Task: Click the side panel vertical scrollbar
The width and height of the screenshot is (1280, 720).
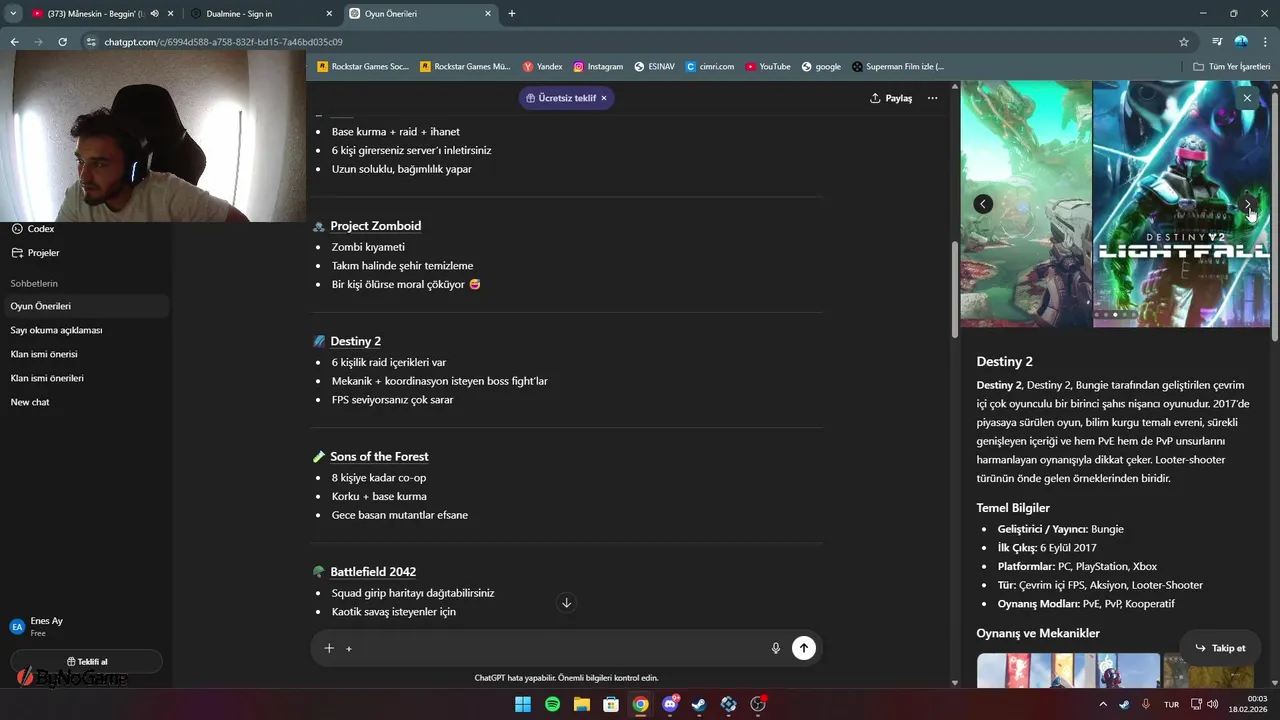Action: (x=1274, y=215)
